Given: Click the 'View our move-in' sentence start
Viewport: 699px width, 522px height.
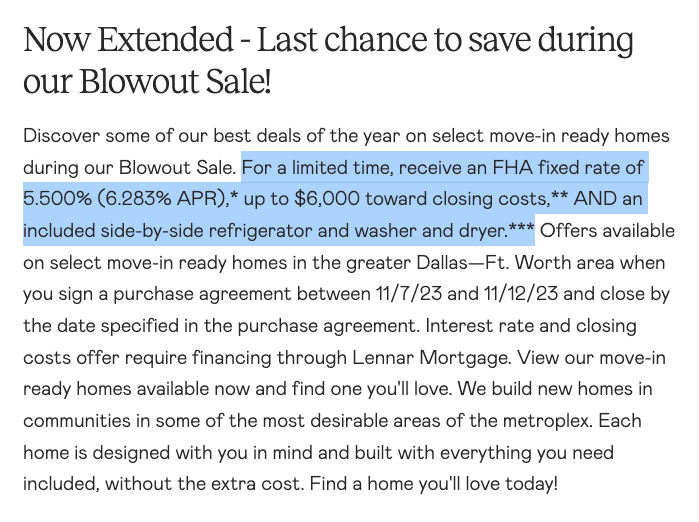Looking at the screenshot, I should point(591,358).
